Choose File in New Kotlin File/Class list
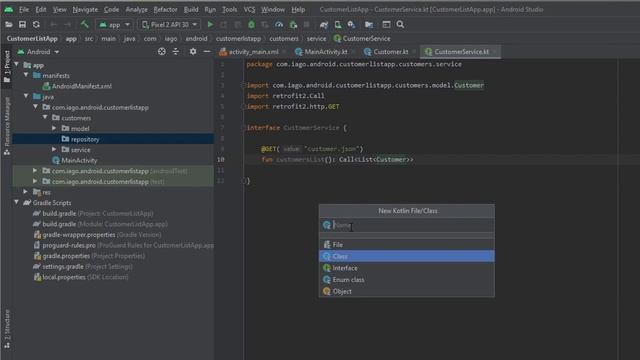 [407, 244]
